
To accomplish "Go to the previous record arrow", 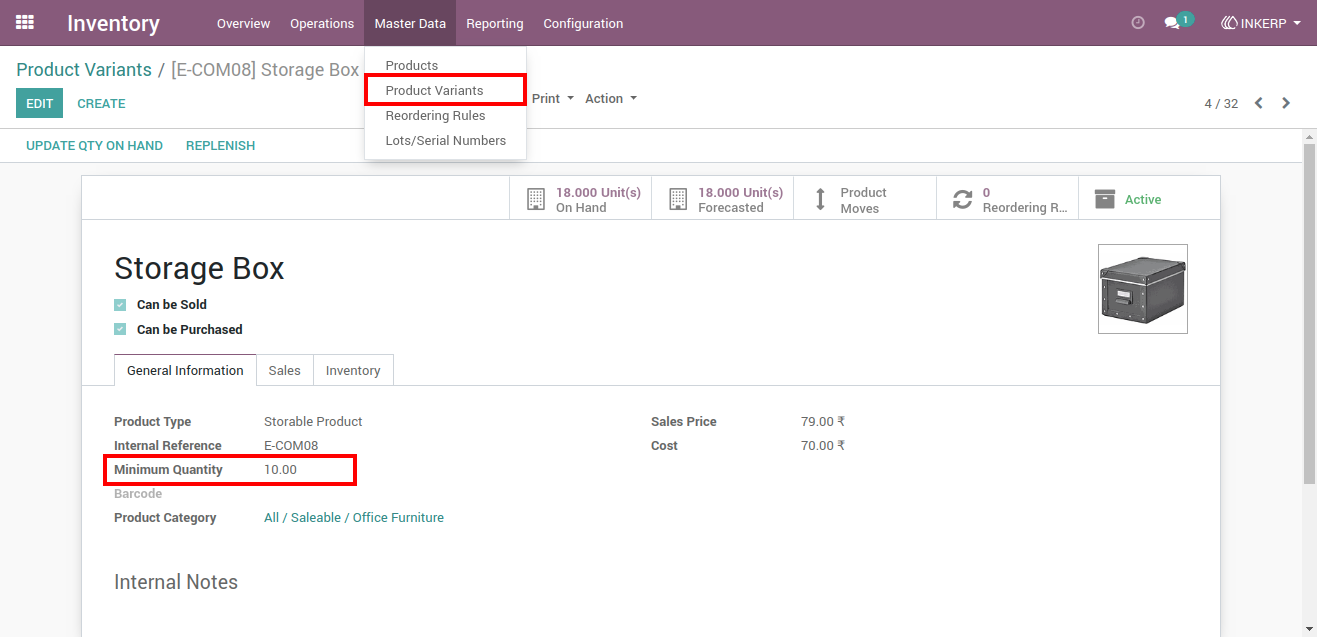I will [1259, 103].
